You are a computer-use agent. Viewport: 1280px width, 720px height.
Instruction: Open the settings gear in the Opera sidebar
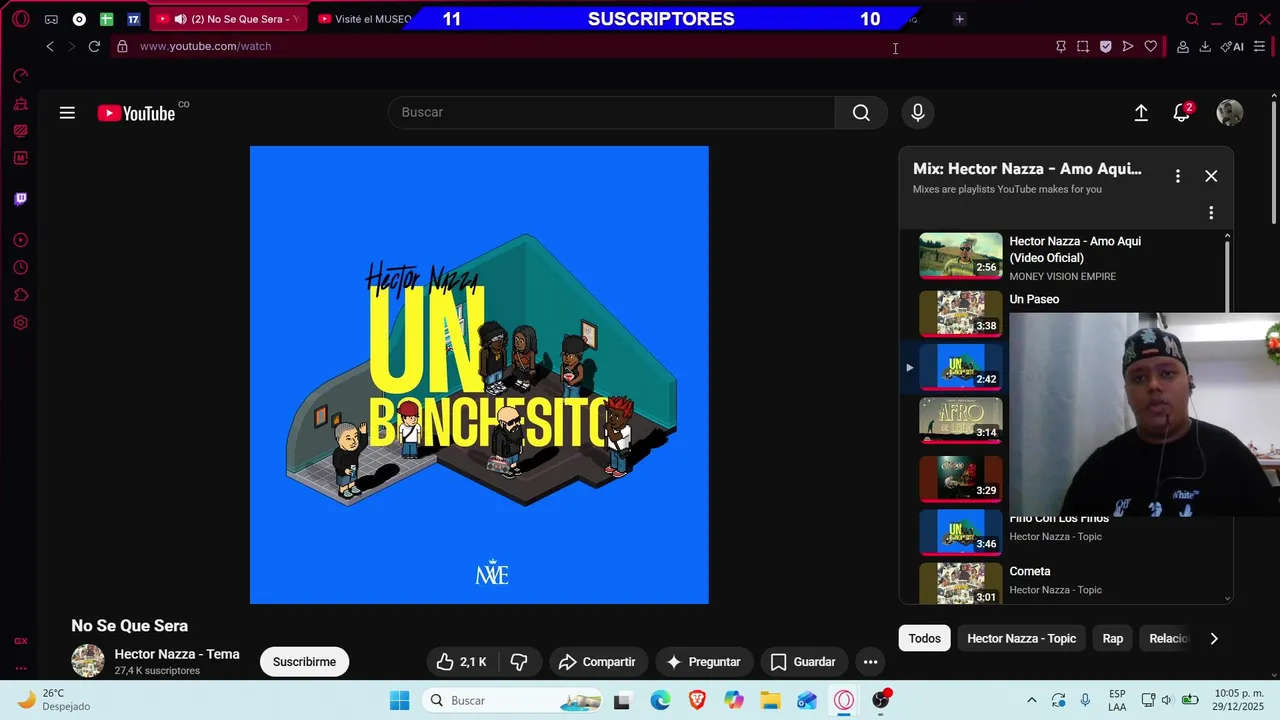click(x=20, y=323)
